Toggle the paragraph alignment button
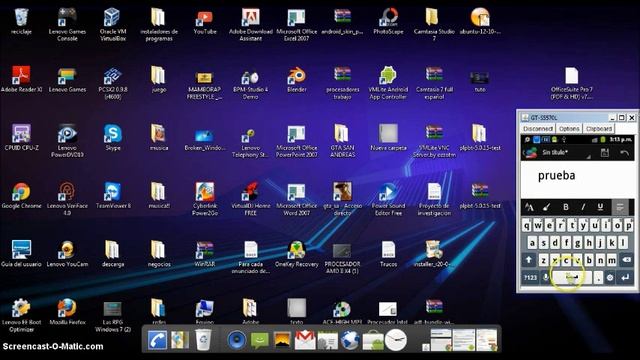This screenshot has width=640, height=360. click(x=620, y=207)
